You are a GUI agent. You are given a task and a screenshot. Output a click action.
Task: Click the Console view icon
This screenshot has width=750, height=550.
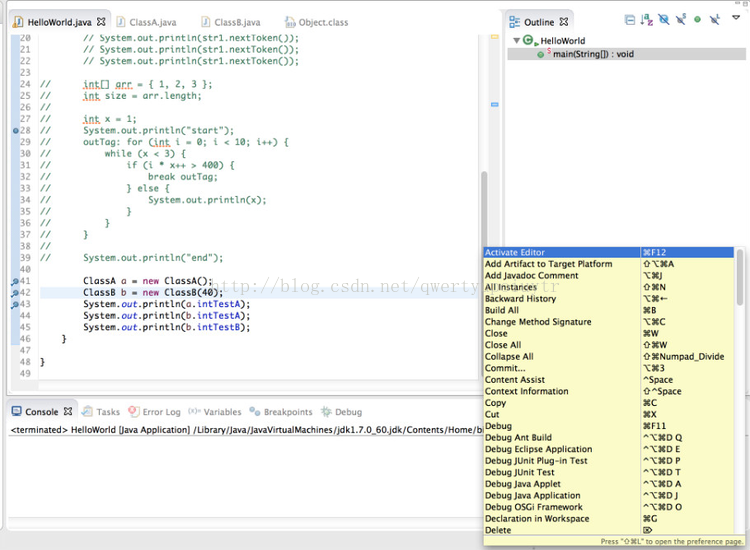coord(17,411)
